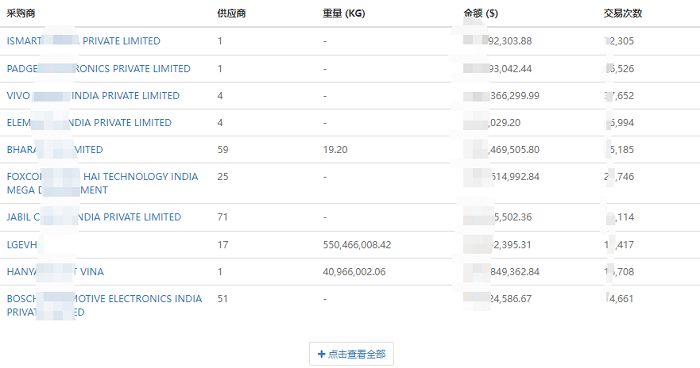Select the ELEM... INDIA PRIVATE LIMITED link
The width and height of the screenshot is (700, 368).
(x=89, y=122)
